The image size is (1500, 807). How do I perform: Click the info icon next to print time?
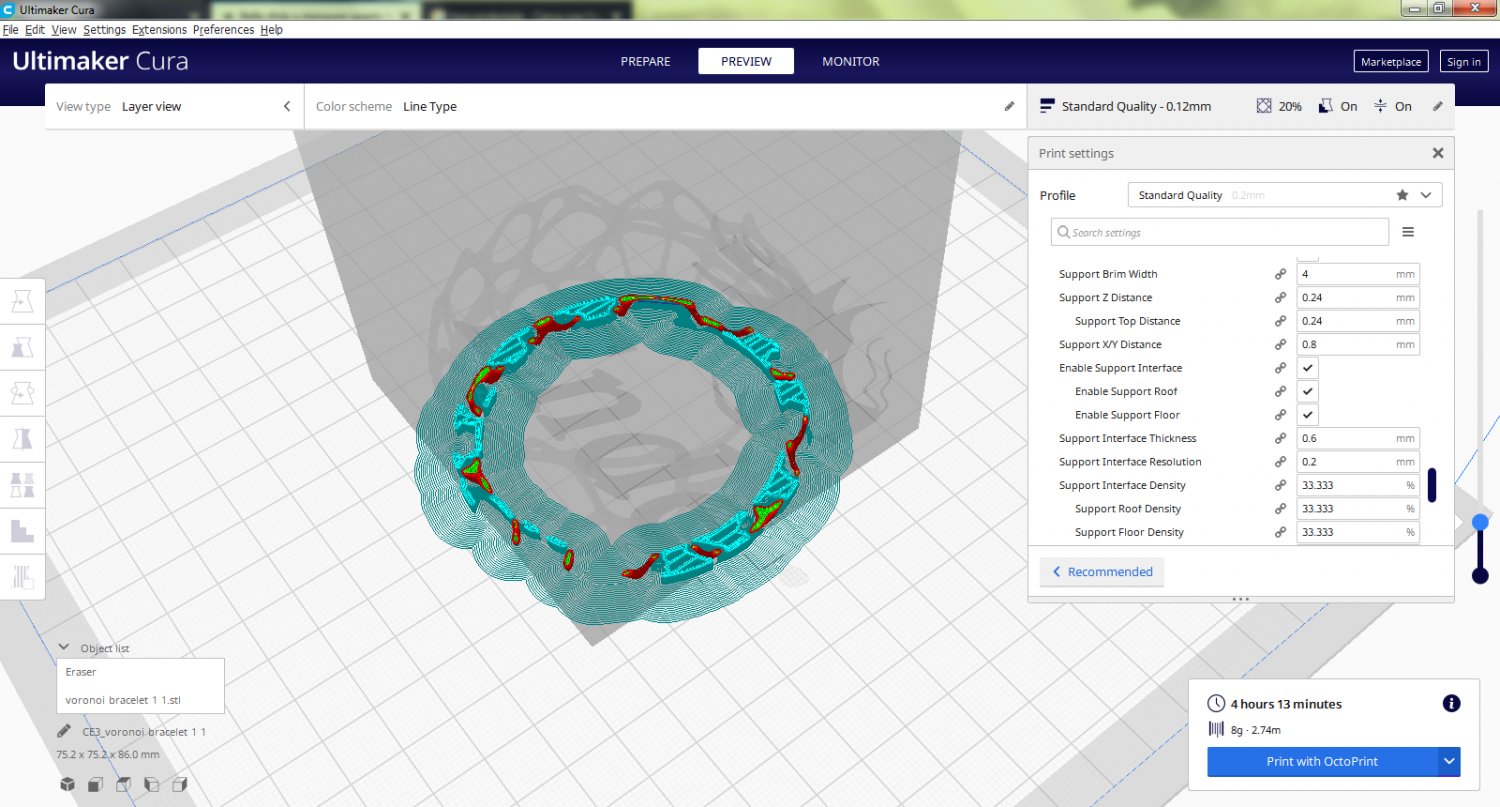click(x=1451, y=704)
